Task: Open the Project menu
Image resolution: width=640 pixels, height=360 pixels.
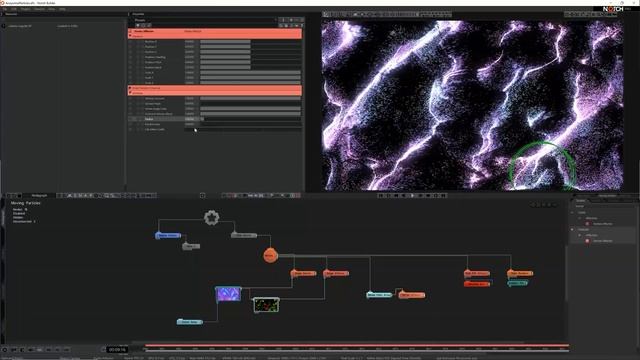Action: [25, 9]
